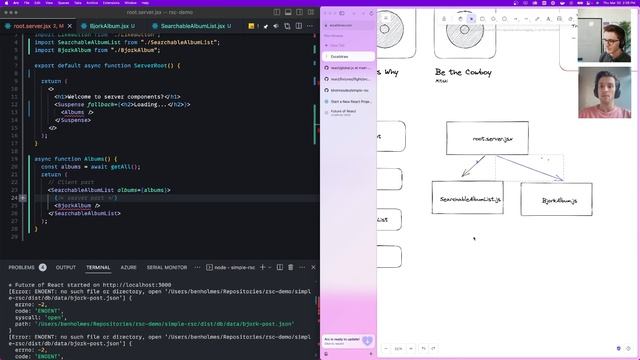Reset the Excalidraw zoom percentage
Screen dimensions: 640x360
398,349
